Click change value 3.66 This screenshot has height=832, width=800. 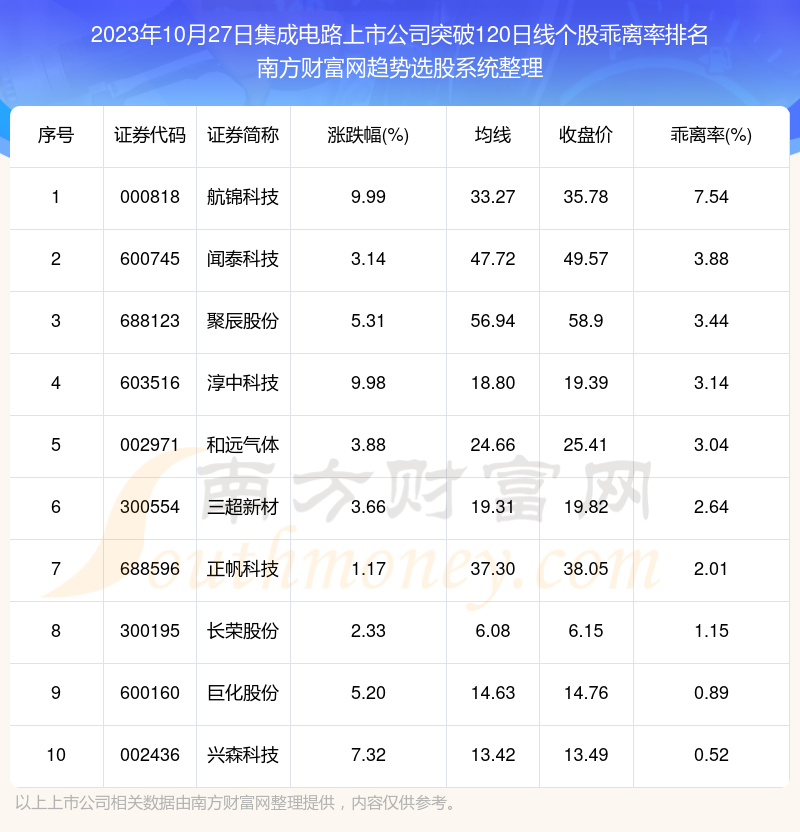[368, 507]
